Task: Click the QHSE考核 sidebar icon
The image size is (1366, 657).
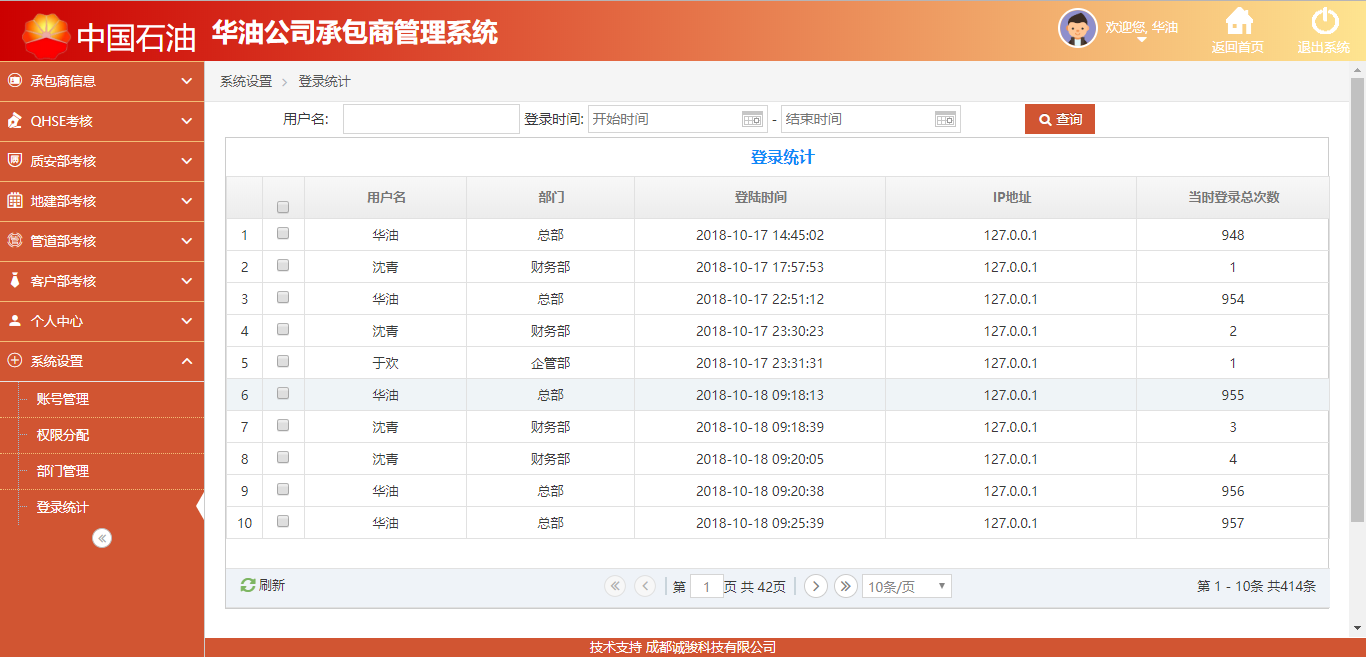Action: tap(14, 121)
